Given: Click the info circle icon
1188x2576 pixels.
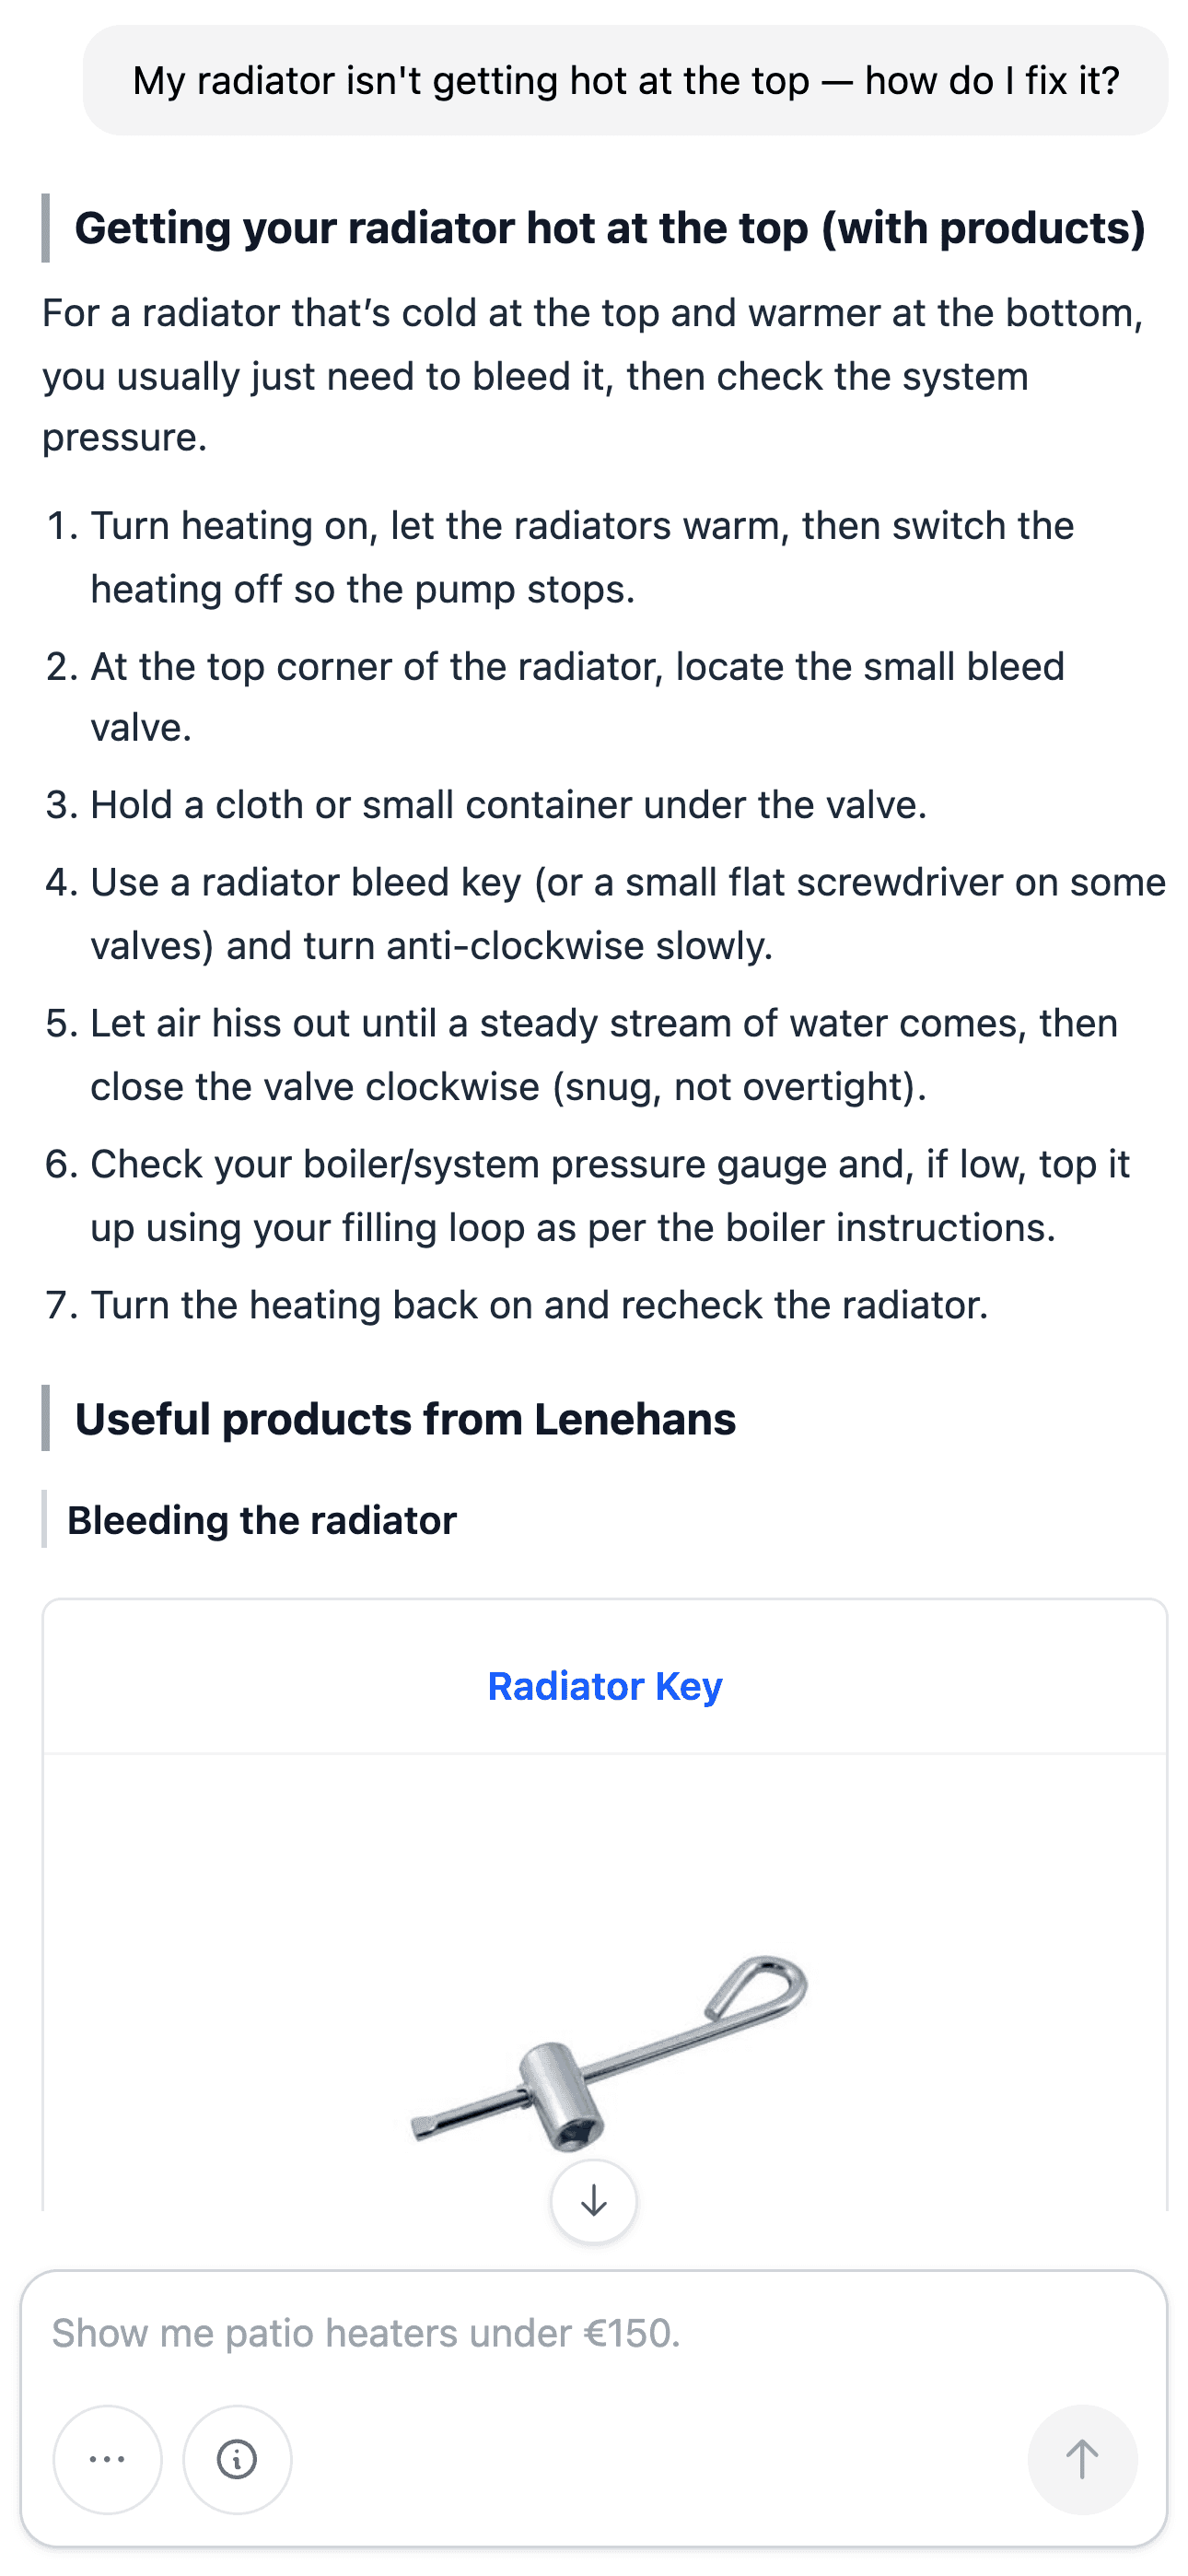Looking at the screenshot, I should tap(237, 2459).
